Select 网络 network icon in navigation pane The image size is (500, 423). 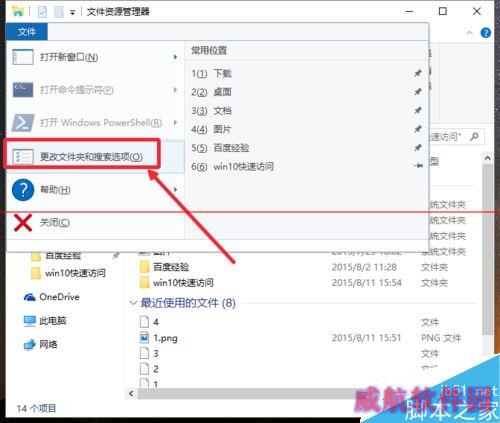30,344
